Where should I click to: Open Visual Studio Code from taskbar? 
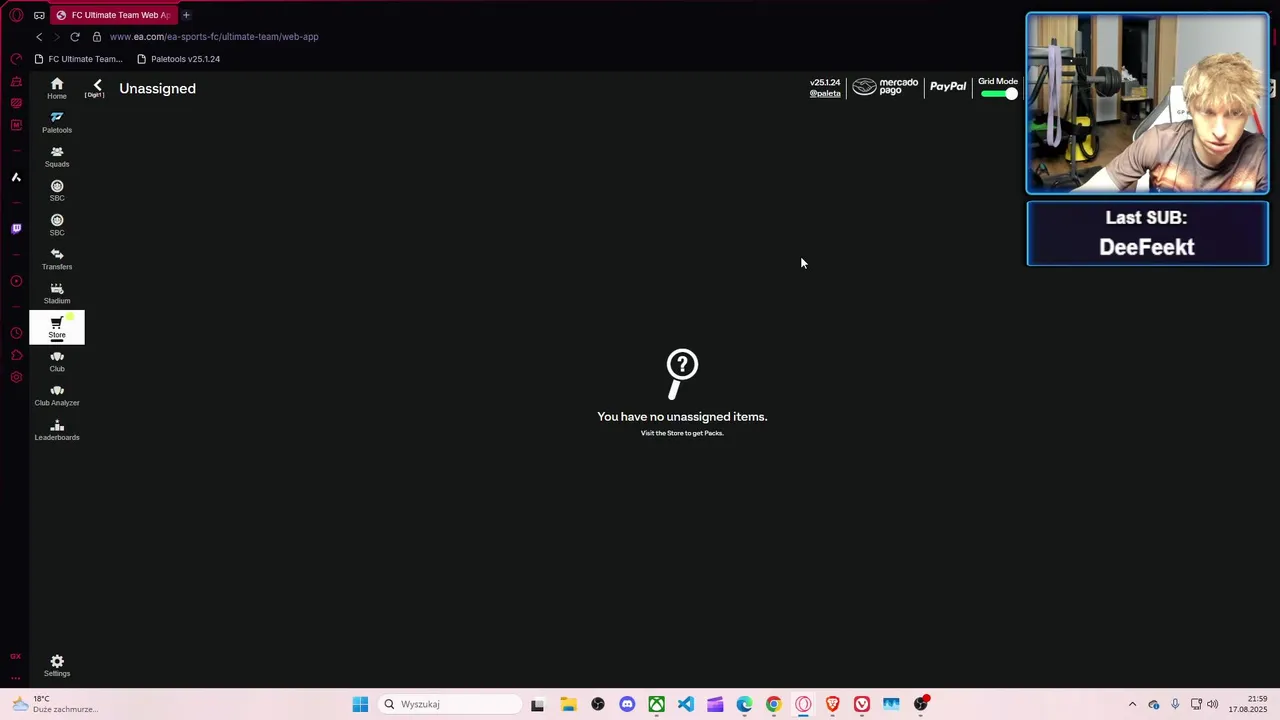pyautogui.click(x=686, y=704)
